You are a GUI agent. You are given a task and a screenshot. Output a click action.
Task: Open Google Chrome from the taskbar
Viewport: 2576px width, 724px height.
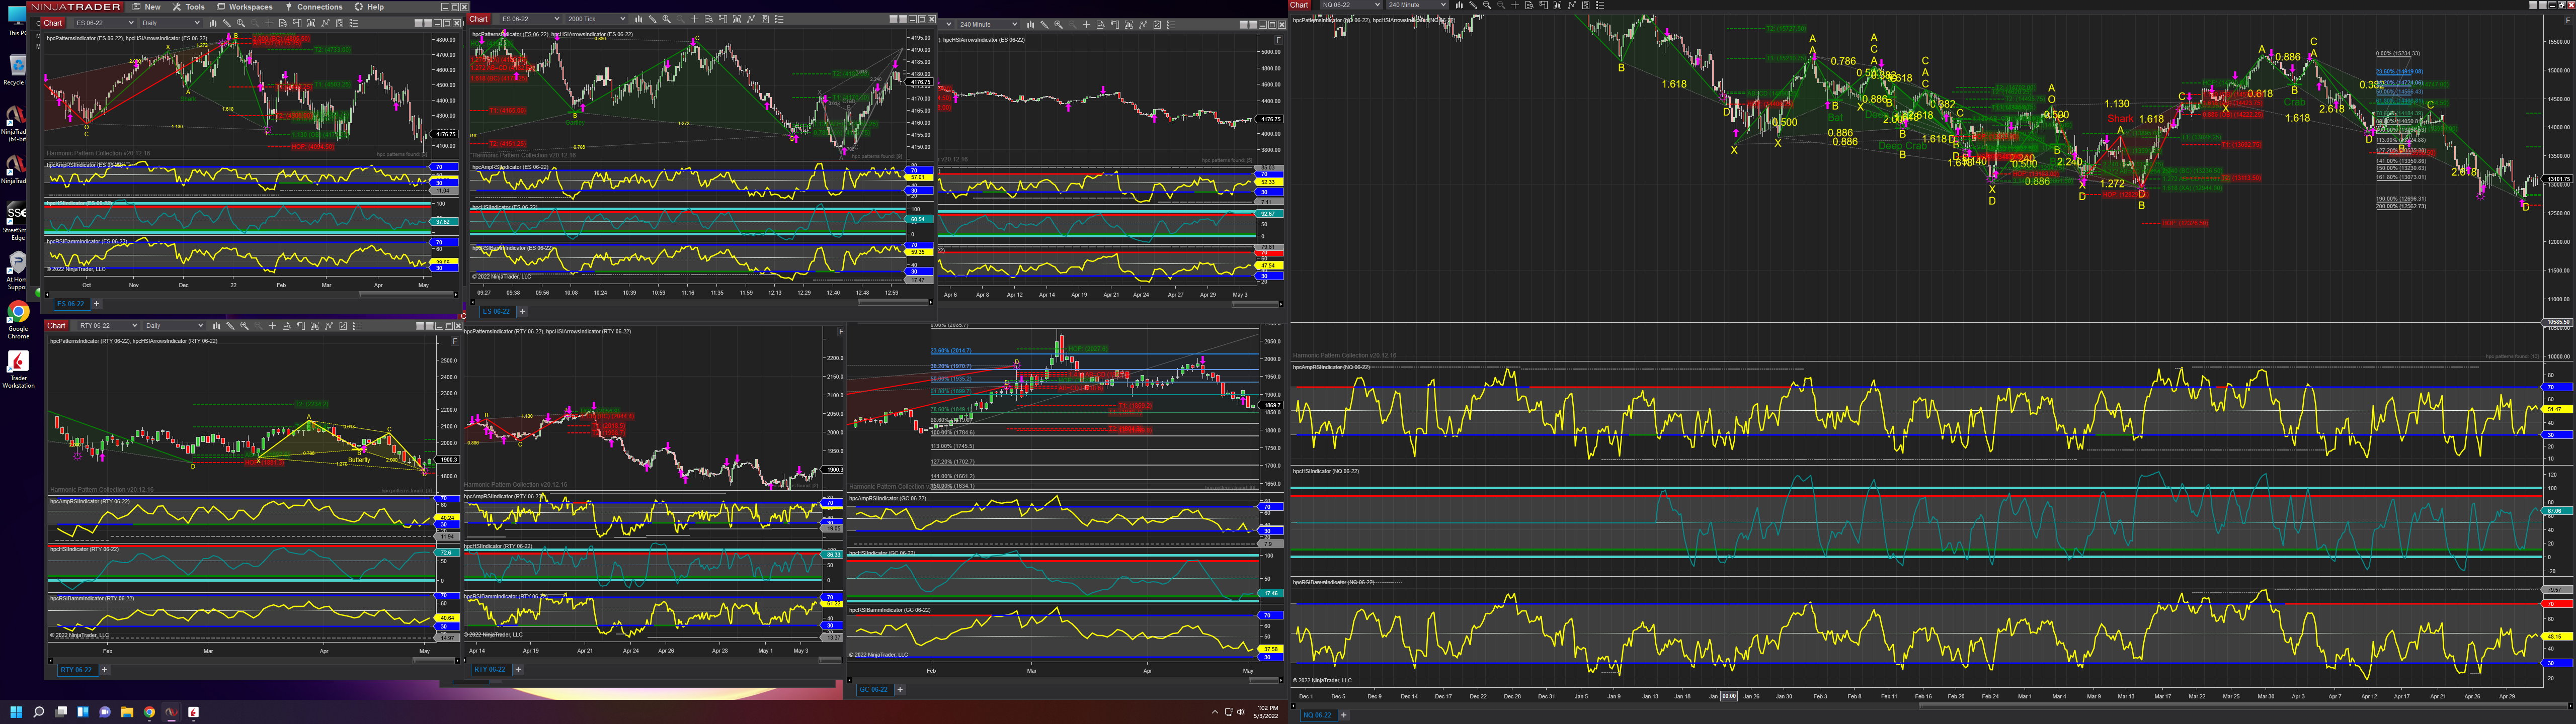[149, 712]
